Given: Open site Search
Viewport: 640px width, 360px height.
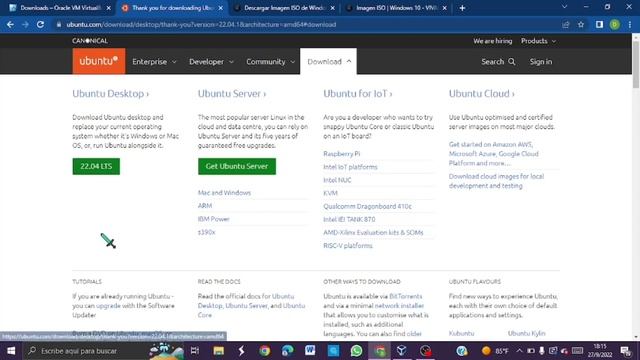Looking at the screenshot, I should coord(498,62).
